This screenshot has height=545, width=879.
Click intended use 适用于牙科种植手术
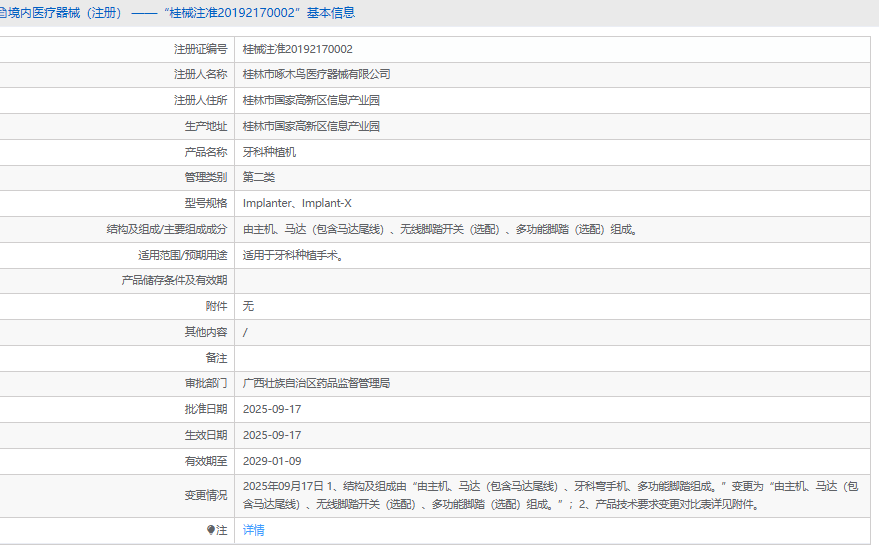[x=293, y=255]
